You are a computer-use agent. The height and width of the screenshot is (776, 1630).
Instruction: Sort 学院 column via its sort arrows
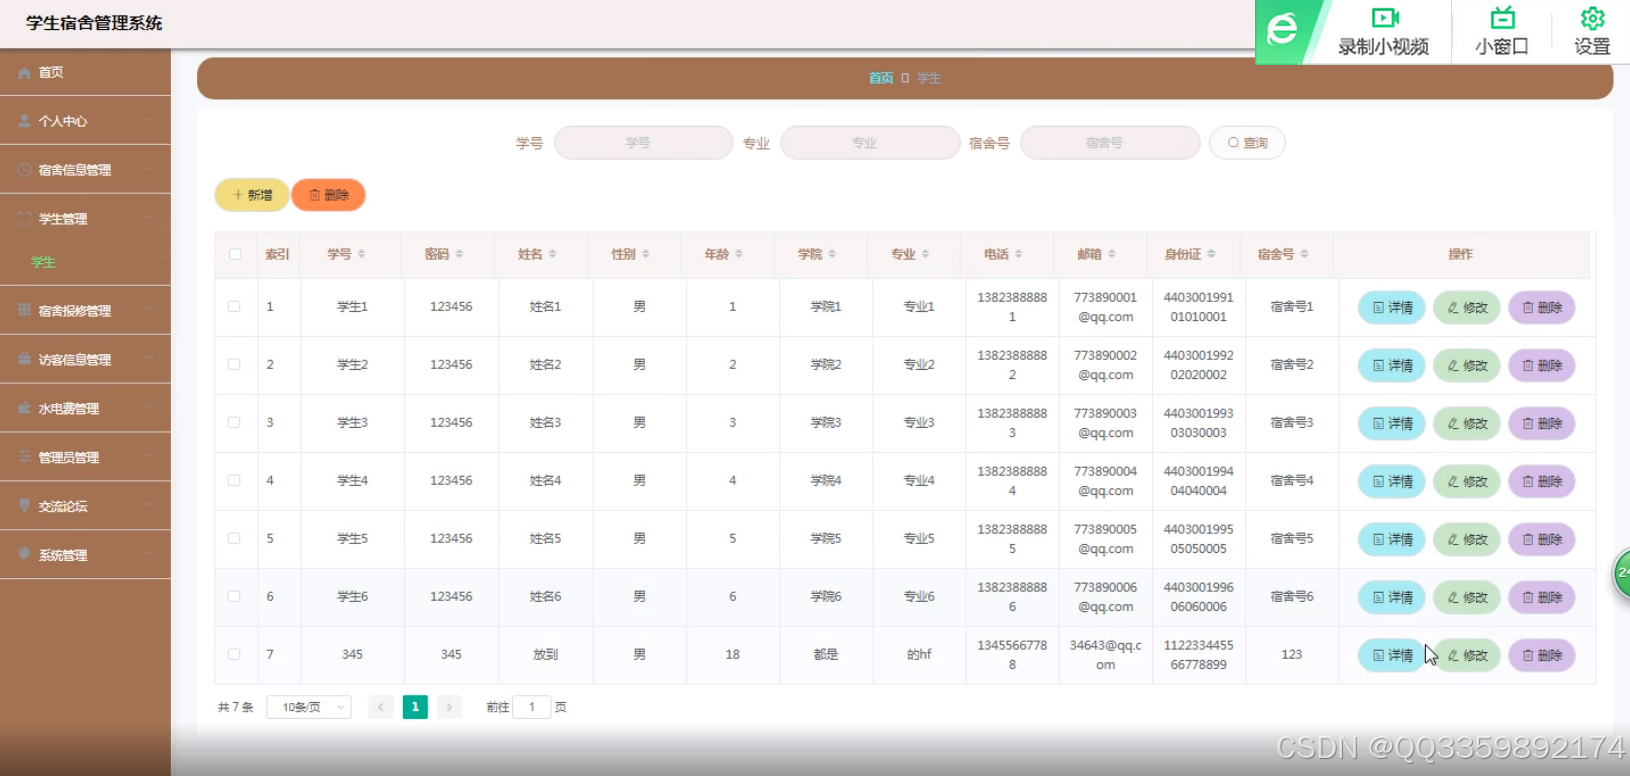832,254
